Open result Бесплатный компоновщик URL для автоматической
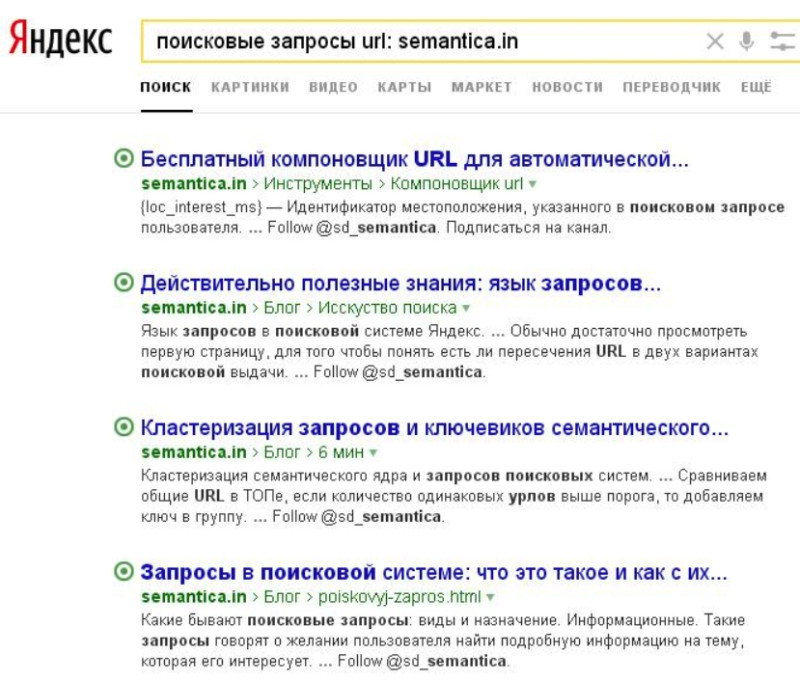The height and width of the screenshot is (681, 800). (414, 159)
